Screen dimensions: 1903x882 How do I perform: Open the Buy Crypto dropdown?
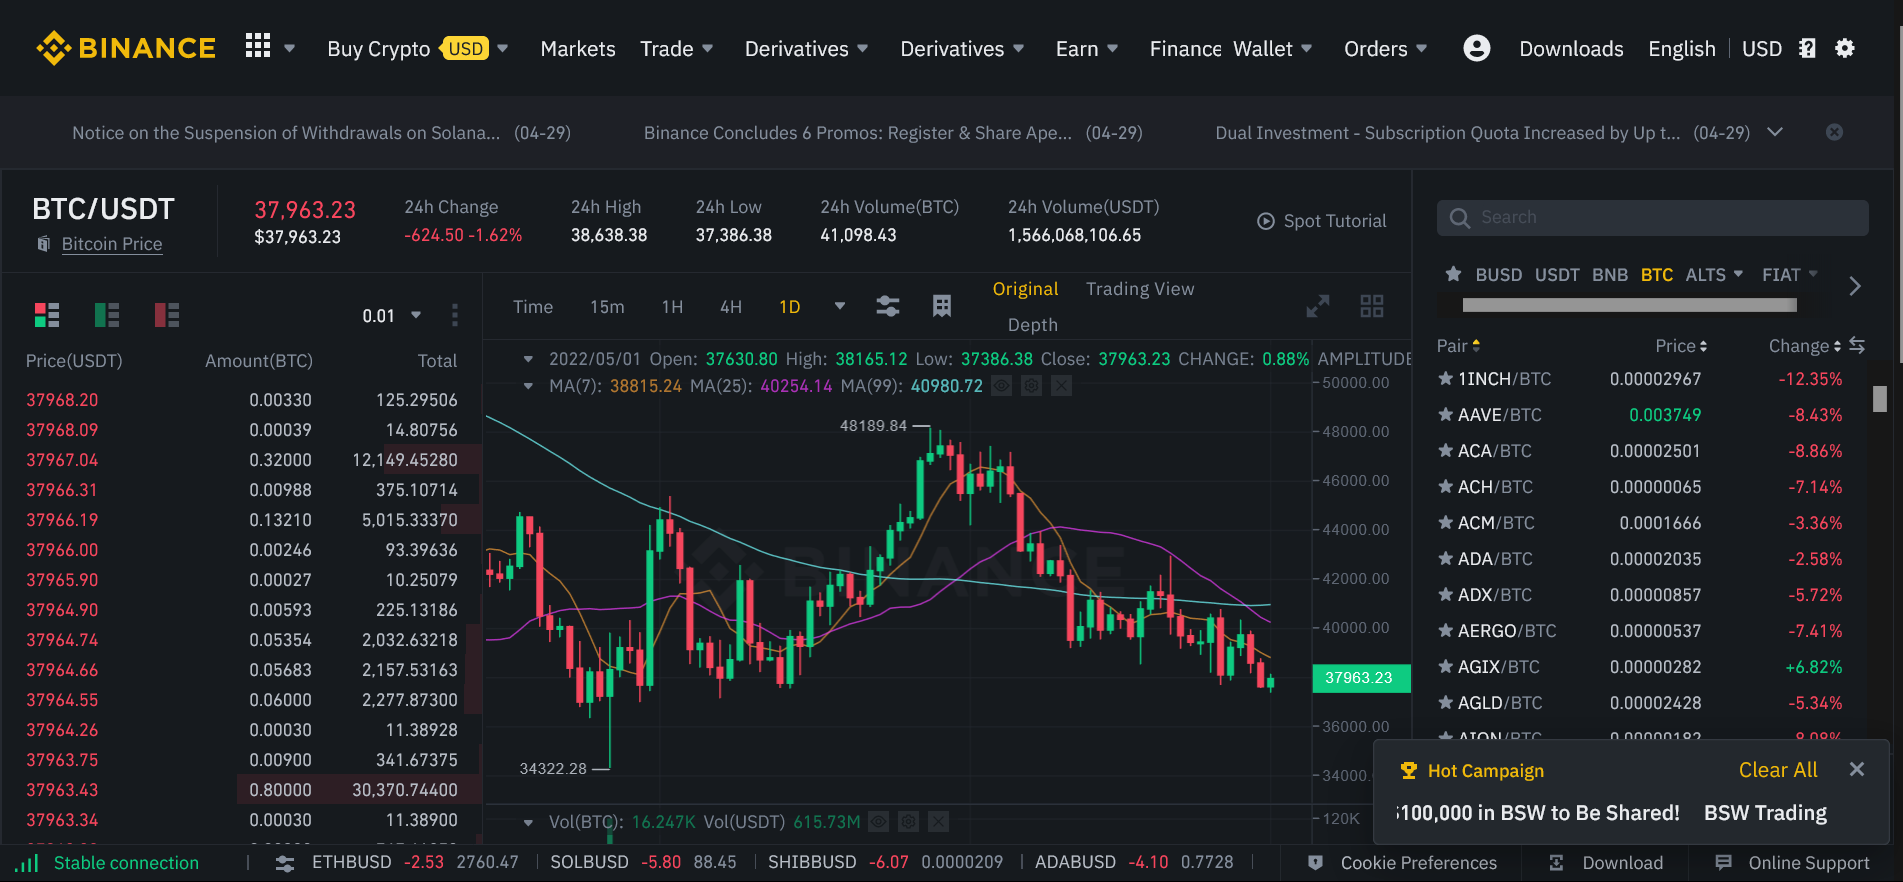pos(418,48)
